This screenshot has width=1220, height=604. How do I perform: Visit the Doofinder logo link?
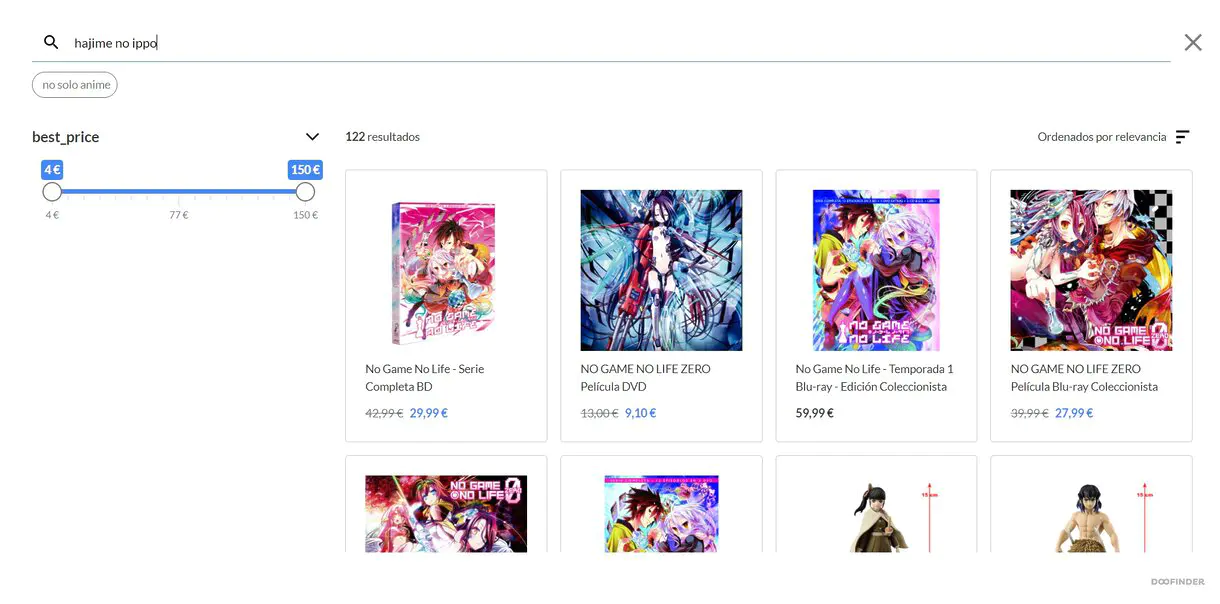coord(1177,582)
